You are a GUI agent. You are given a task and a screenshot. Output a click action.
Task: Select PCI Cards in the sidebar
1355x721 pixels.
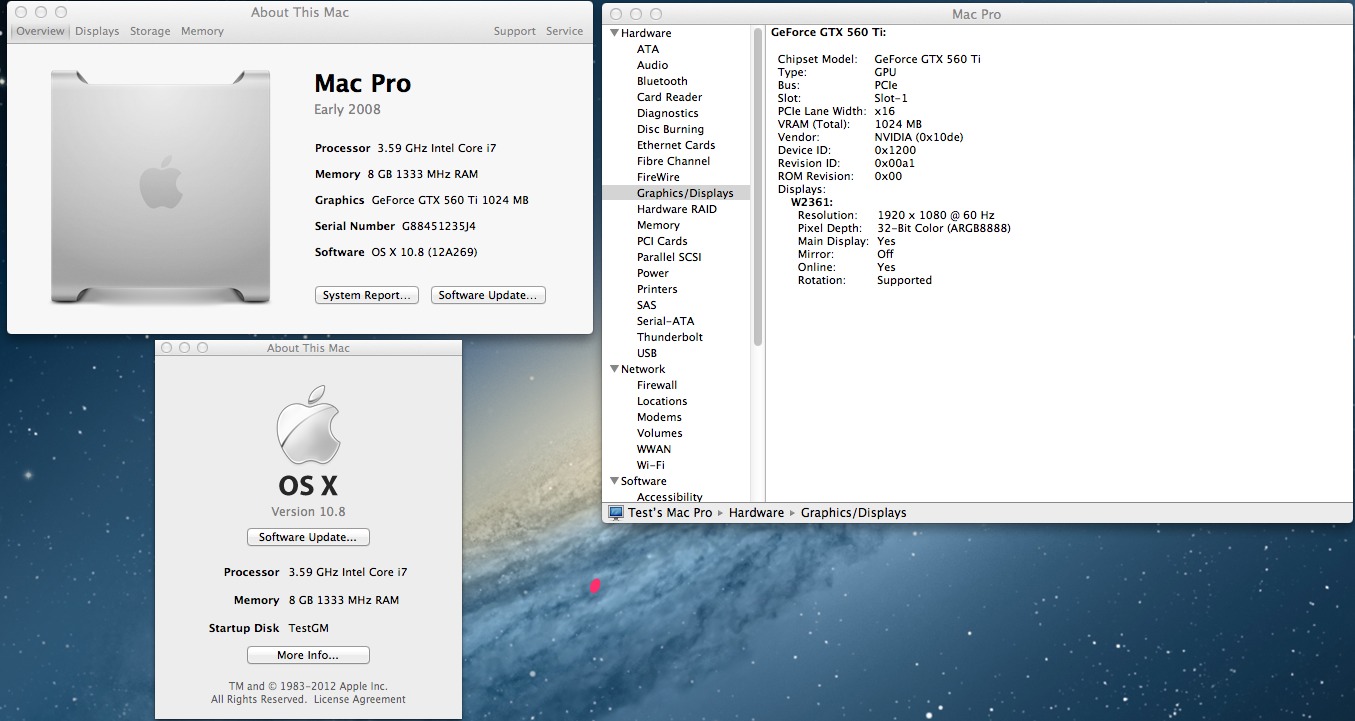[662, 241]
